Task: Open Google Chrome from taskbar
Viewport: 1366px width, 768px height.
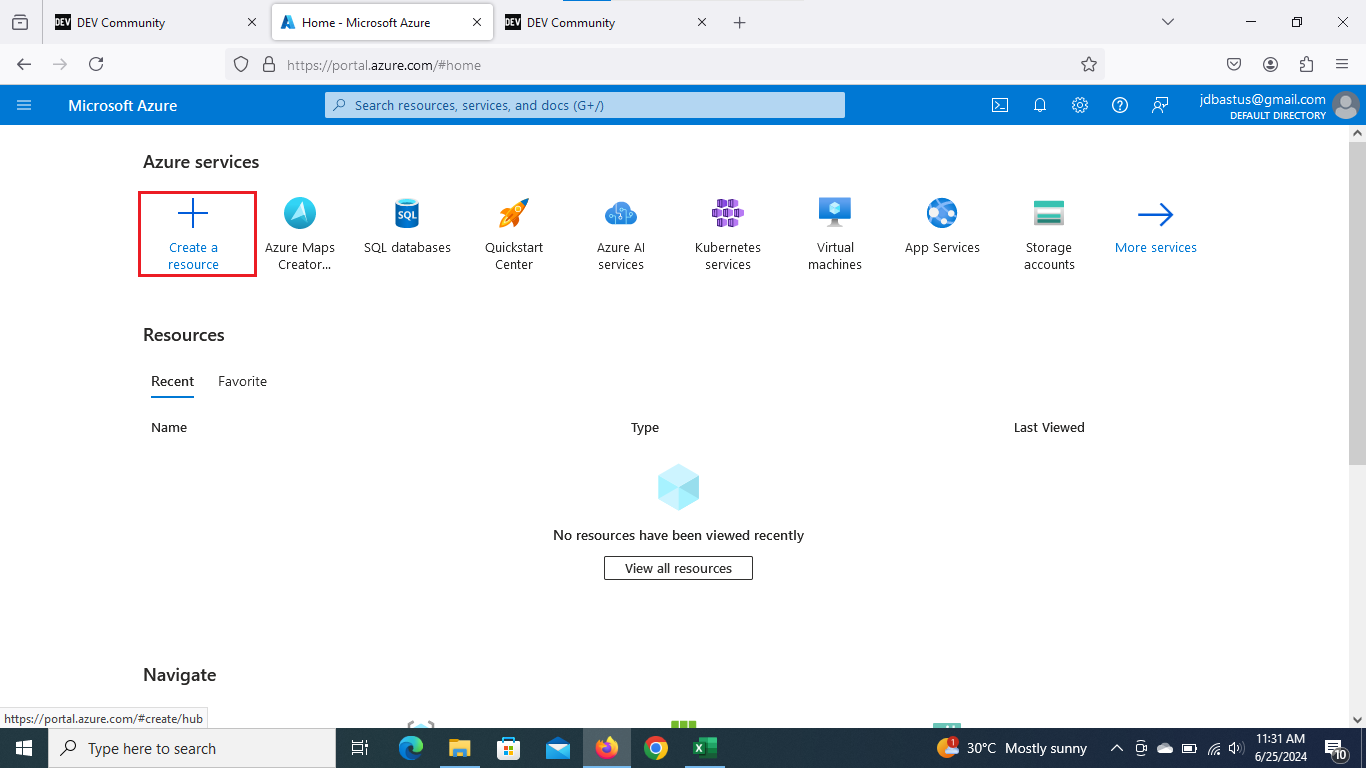Action: click(x=655, y=748)
